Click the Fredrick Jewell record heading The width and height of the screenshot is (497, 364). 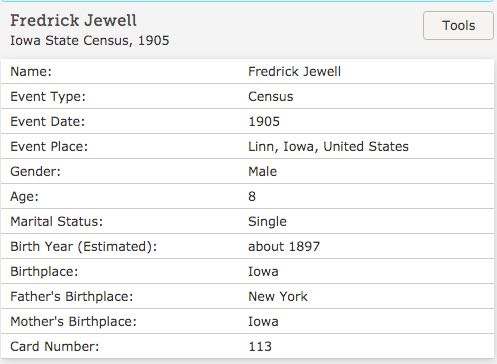click(73, 21)
